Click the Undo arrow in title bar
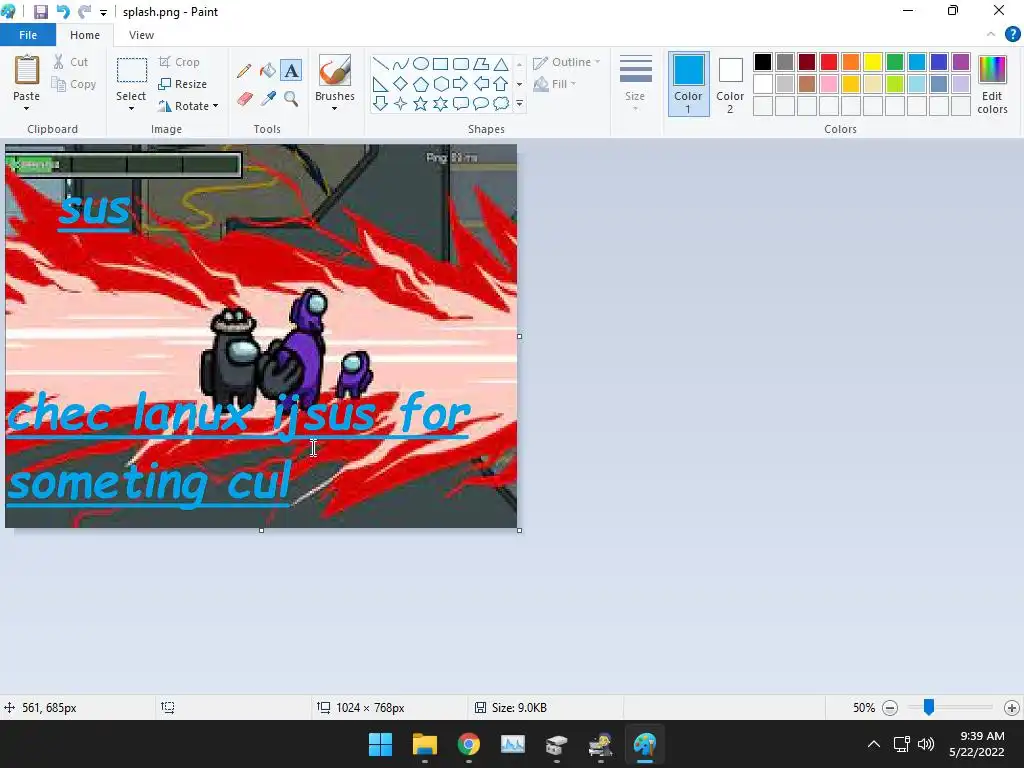Image resolution: width=1024 pixels, height=768 pixels. pos(63,12)
